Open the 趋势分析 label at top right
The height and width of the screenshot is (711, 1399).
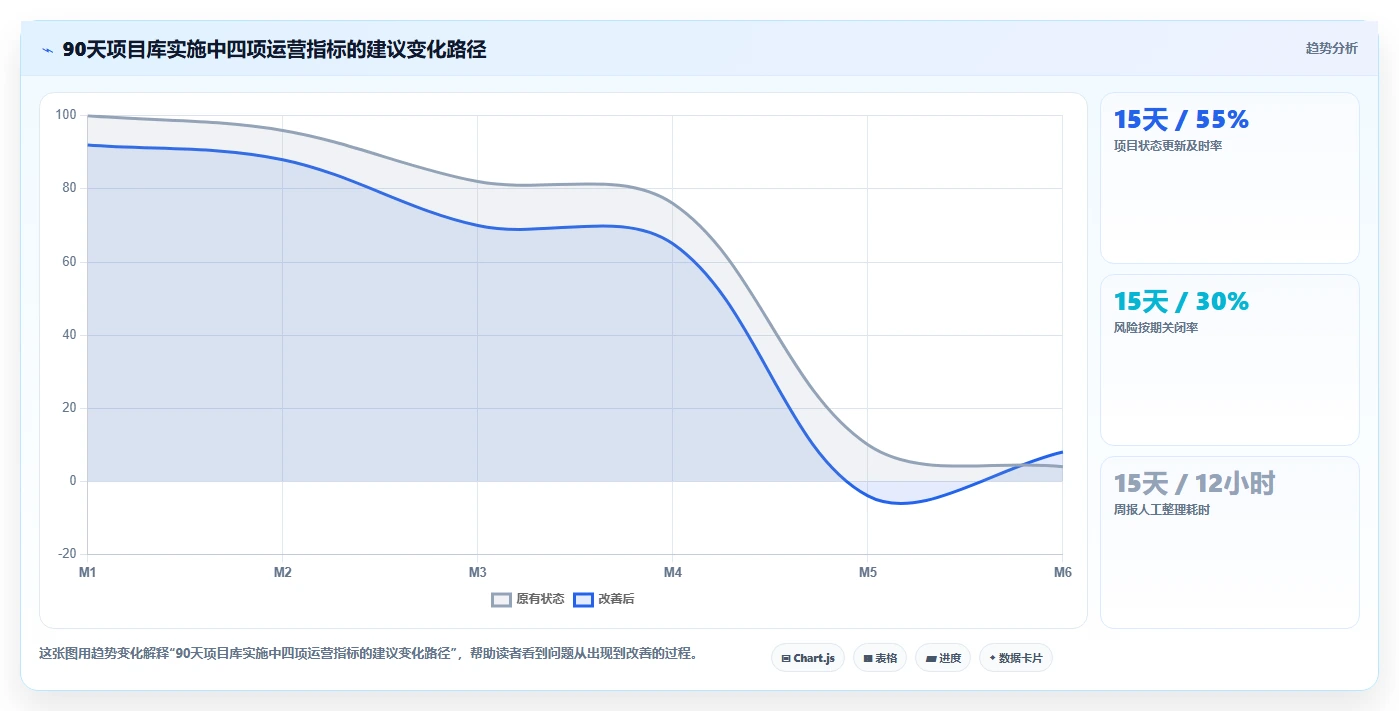click(1331, 48)
